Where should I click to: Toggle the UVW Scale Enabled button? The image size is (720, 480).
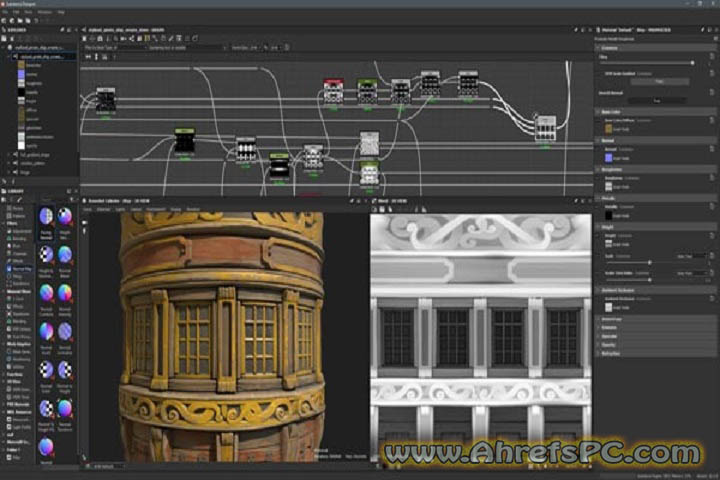tap(659, 81)
